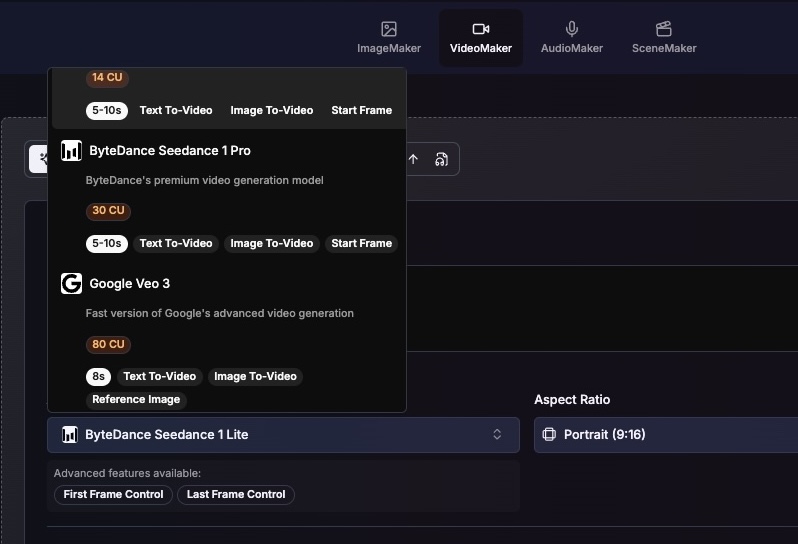Click 5-10s badge under Seedance 1 Pro
This screenshot has width=798, height=544.
pos(107,244)
